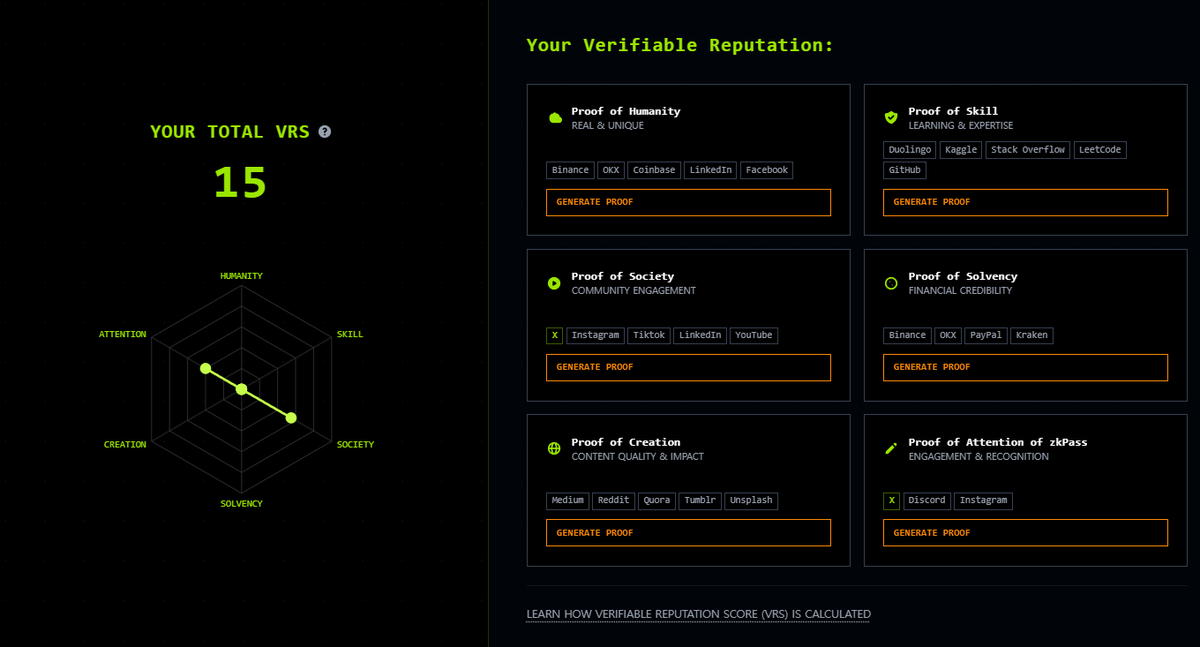Select the Medium tag
The image size is (1200, 647).
point(568,500)
